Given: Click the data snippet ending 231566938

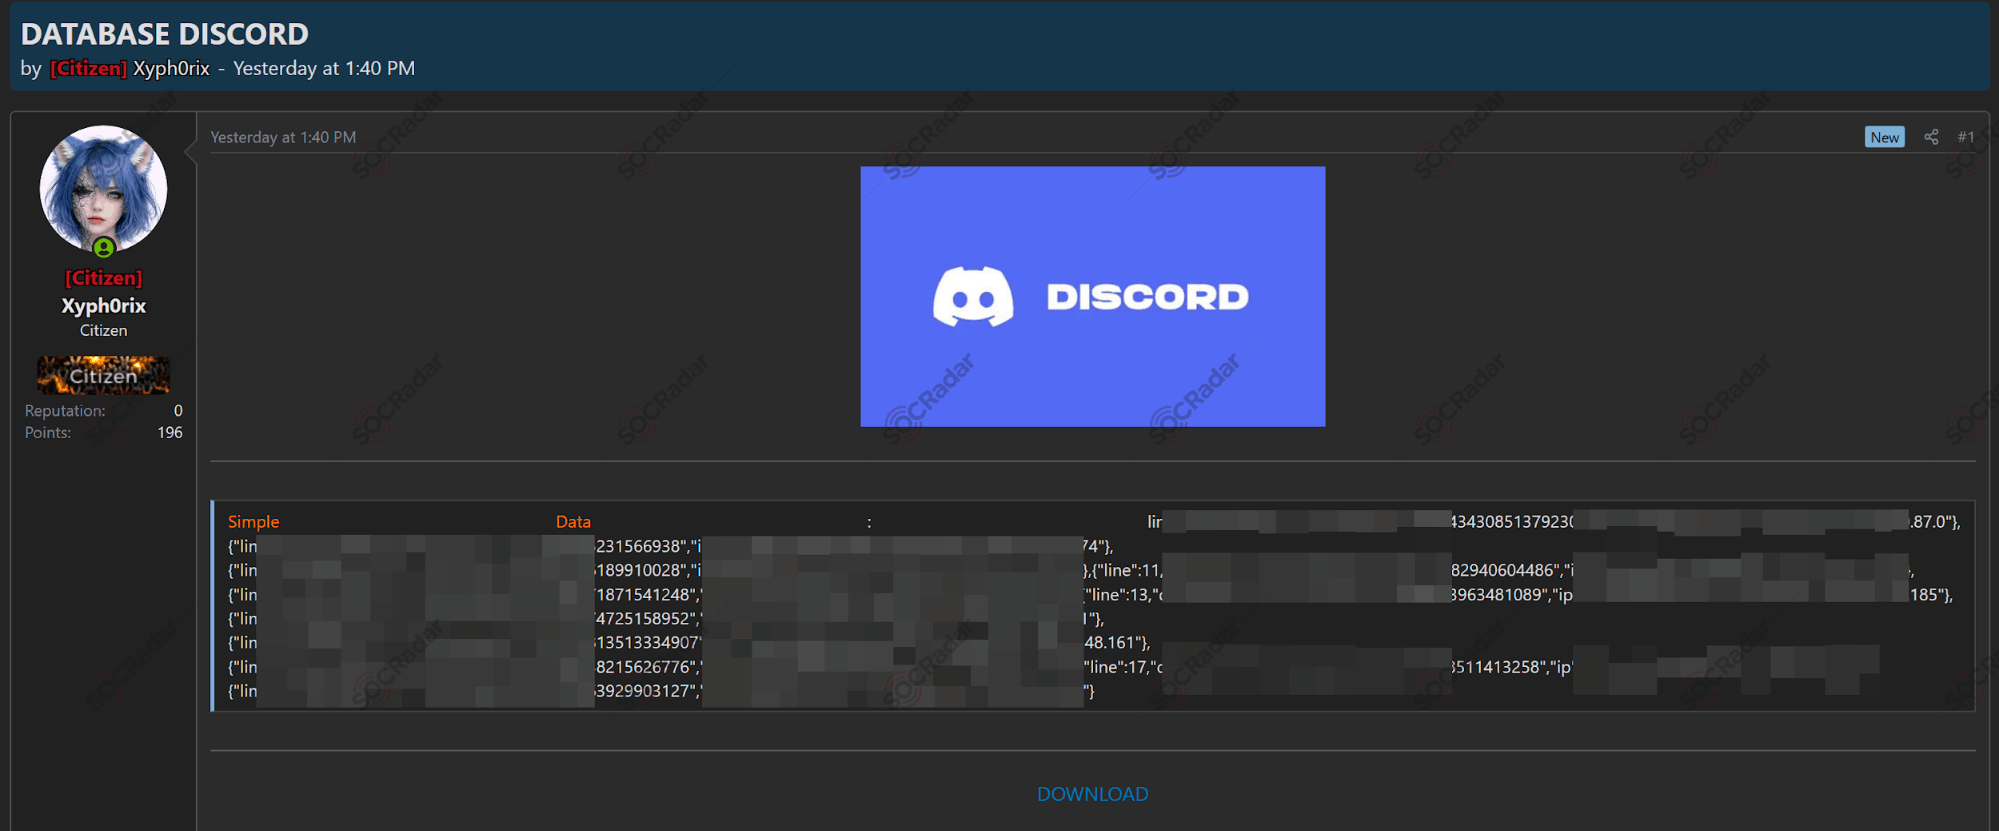Looking at the screenshot, I should coord(640,546).
